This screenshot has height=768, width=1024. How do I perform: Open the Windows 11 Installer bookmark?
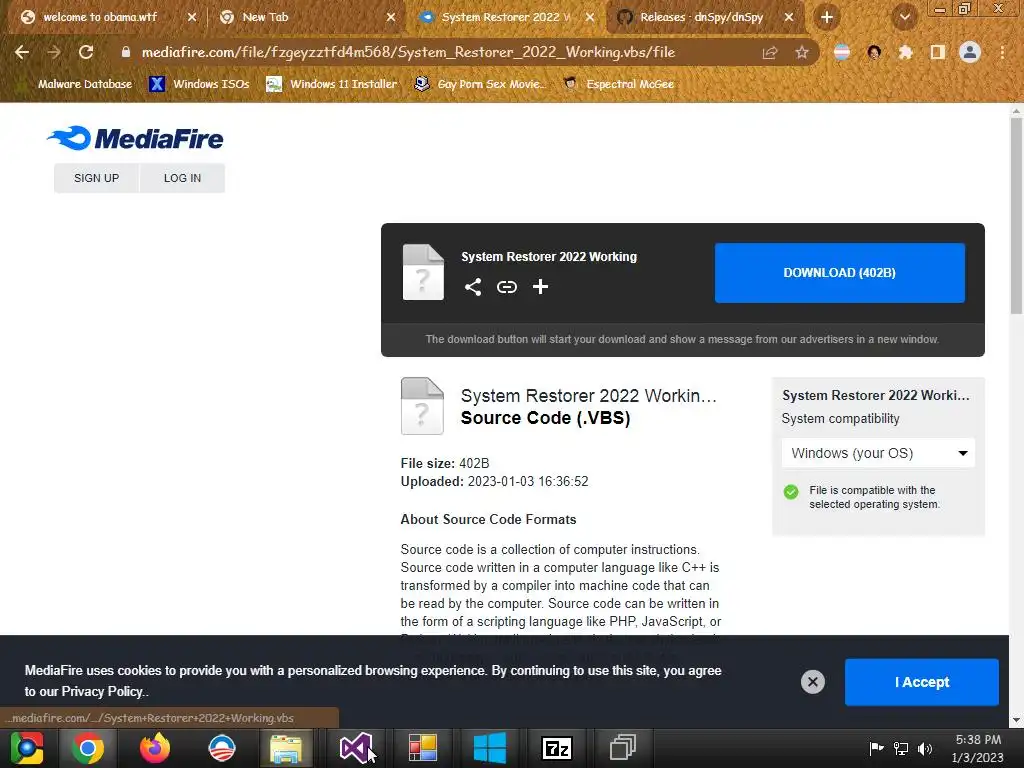tap(332, 84)
